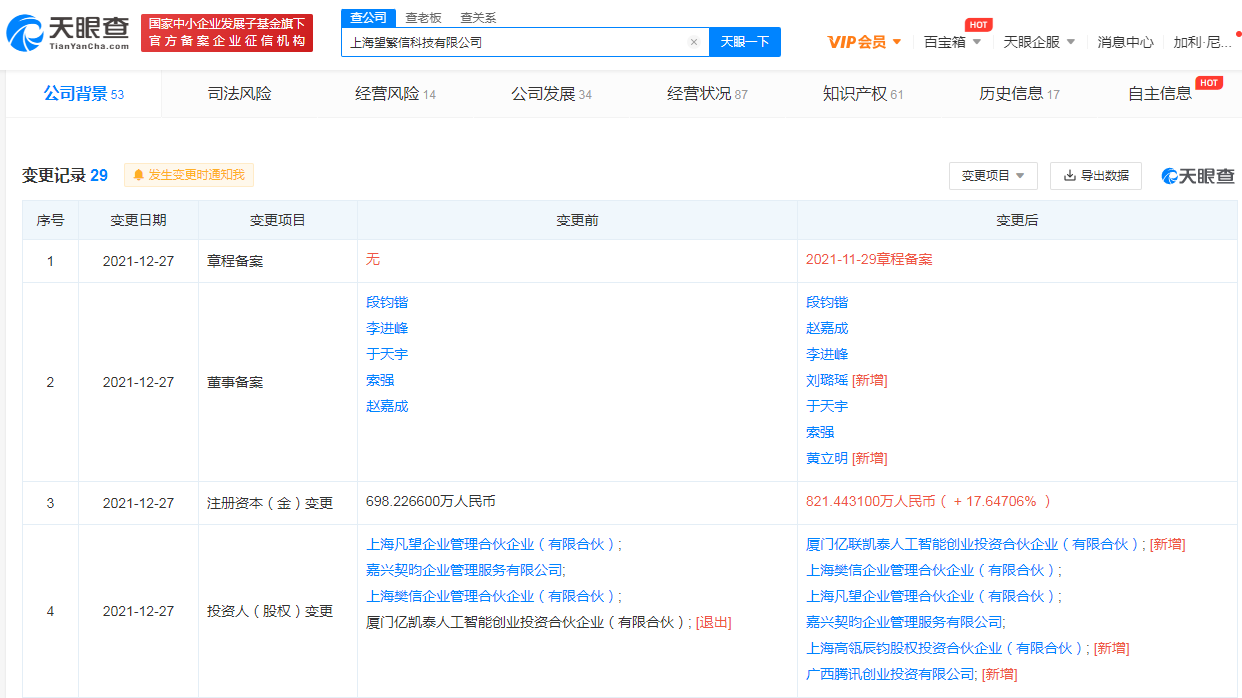Click the red official credit agency banner

click(227, 33)
